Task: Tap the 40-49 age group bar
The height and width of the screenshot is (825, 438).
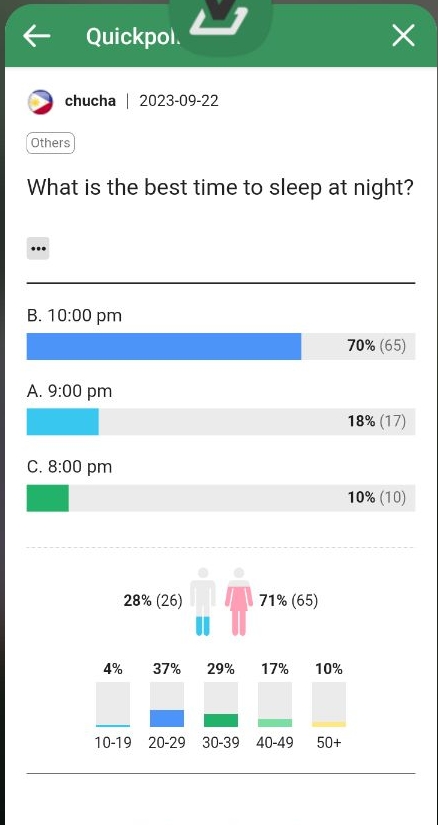Action: click(275, 705)
